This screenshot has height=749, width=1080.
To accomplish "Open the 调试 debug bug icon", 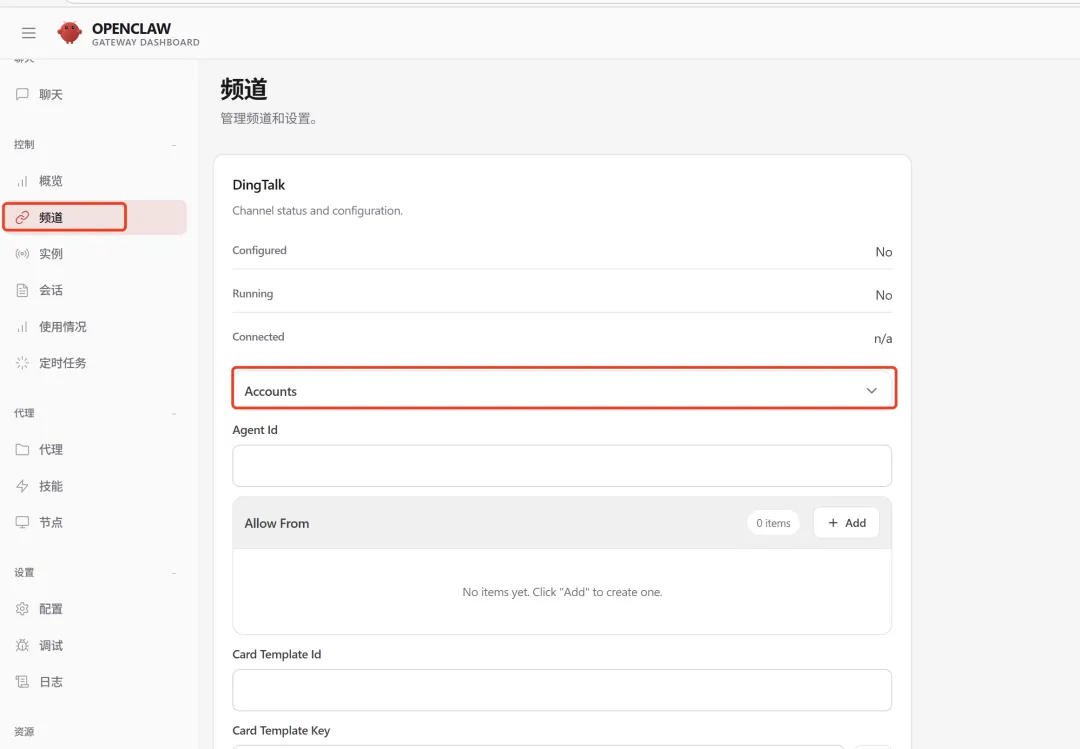I will pyautogui.click(x=22, y=645).
